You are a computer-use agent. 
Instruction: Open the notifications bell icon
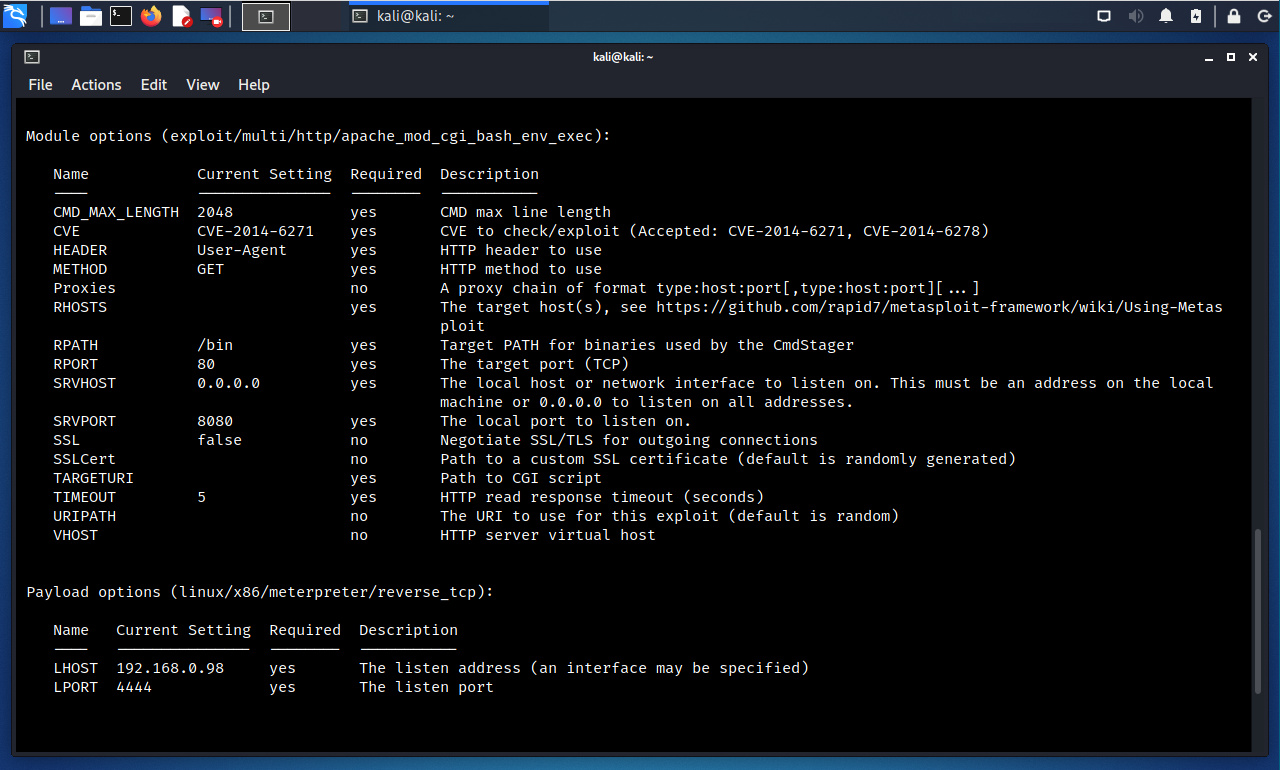(x=1166, y=16)
